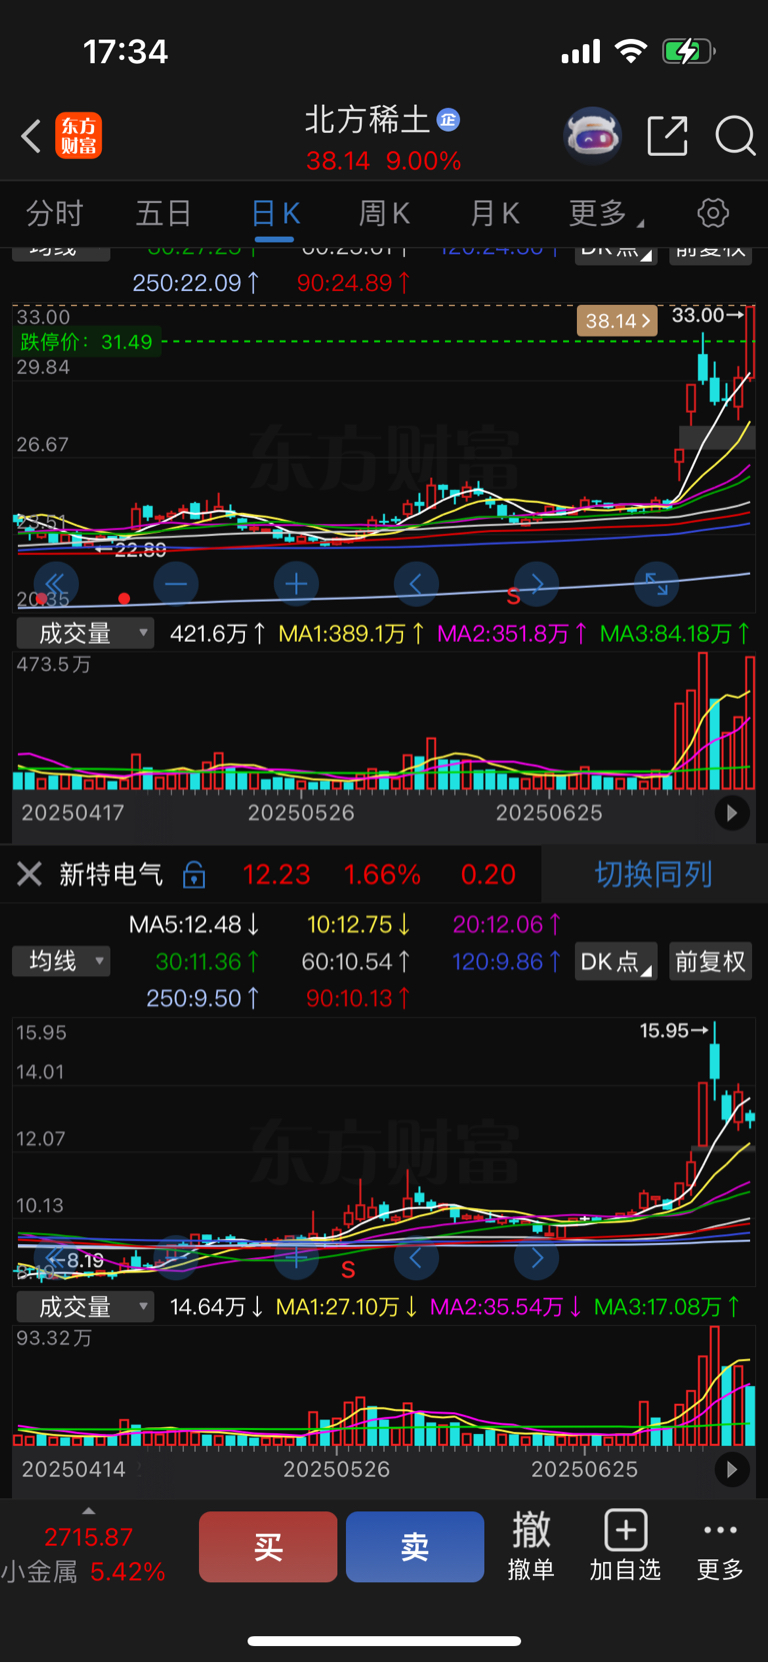Switch to the 分时 tab
Screen dimensions: 768x1663
click(54, 213)
